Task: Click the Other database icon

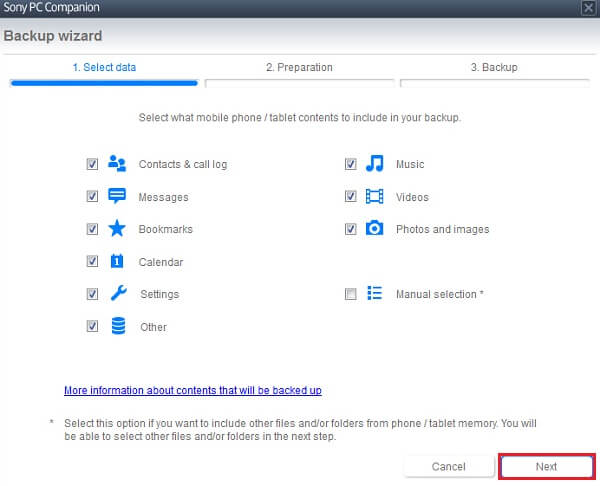Action: (x=117, y=326)
